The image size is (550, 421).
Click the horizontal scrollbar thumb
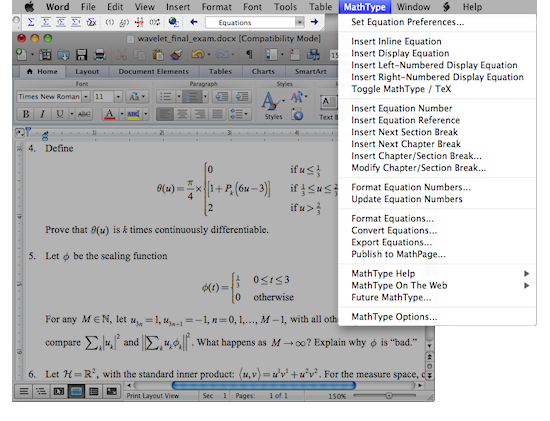[x=263, y=385]
